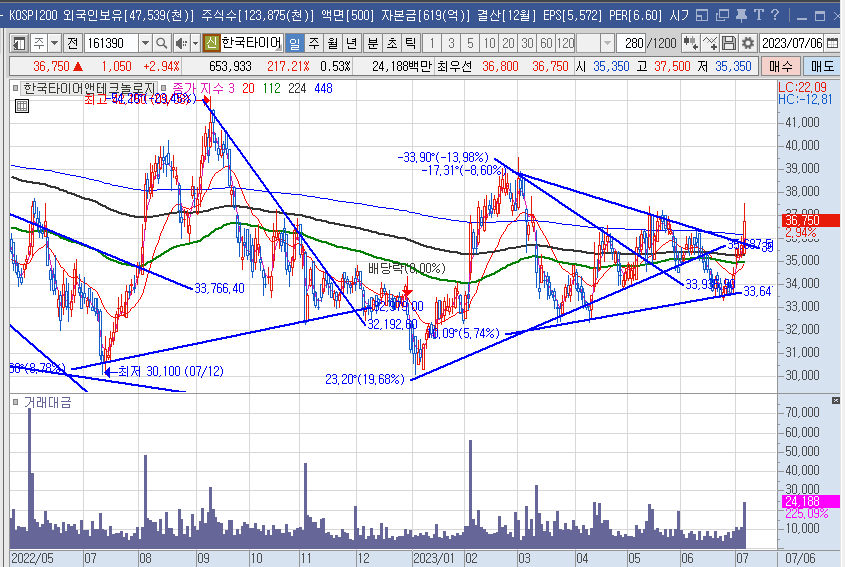Click moving average period 448 legend
This screenshot has height=567, width=845.
[x=323, y=88]
